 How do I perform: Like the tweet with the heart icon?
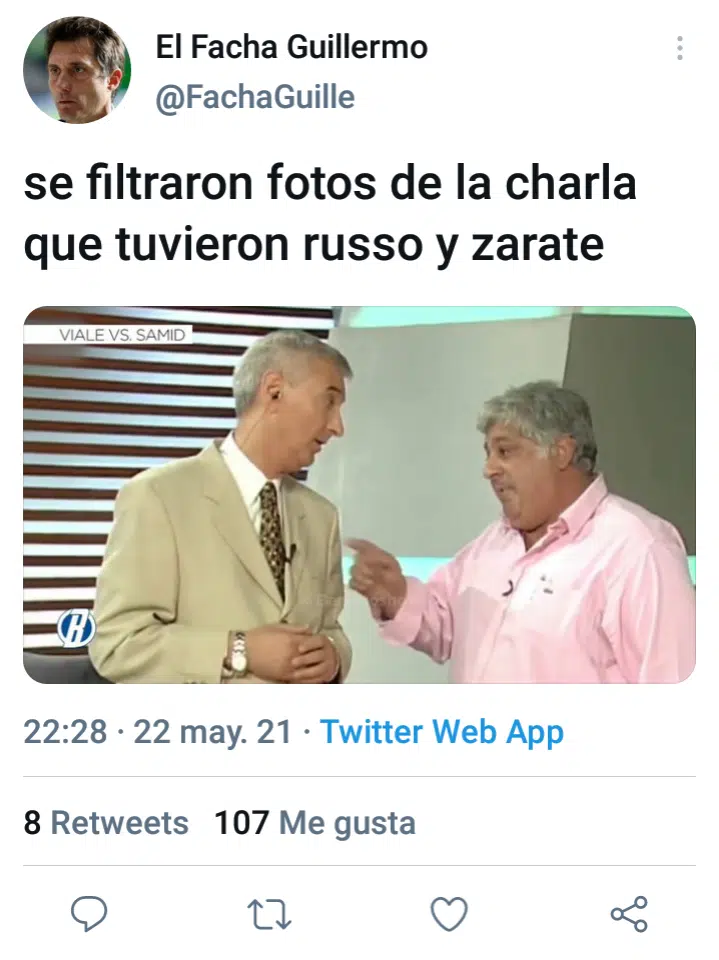point(449,914)
